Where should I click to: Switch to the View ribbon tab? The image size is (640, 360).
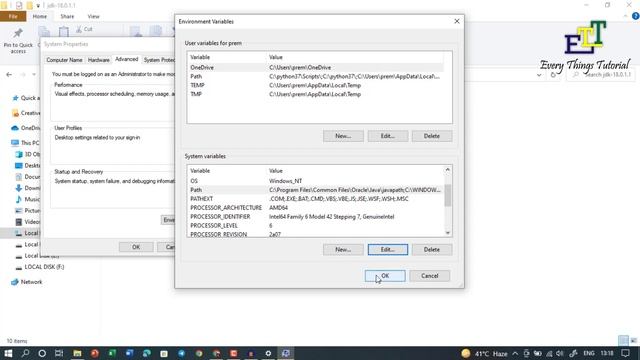coord(93,16)
